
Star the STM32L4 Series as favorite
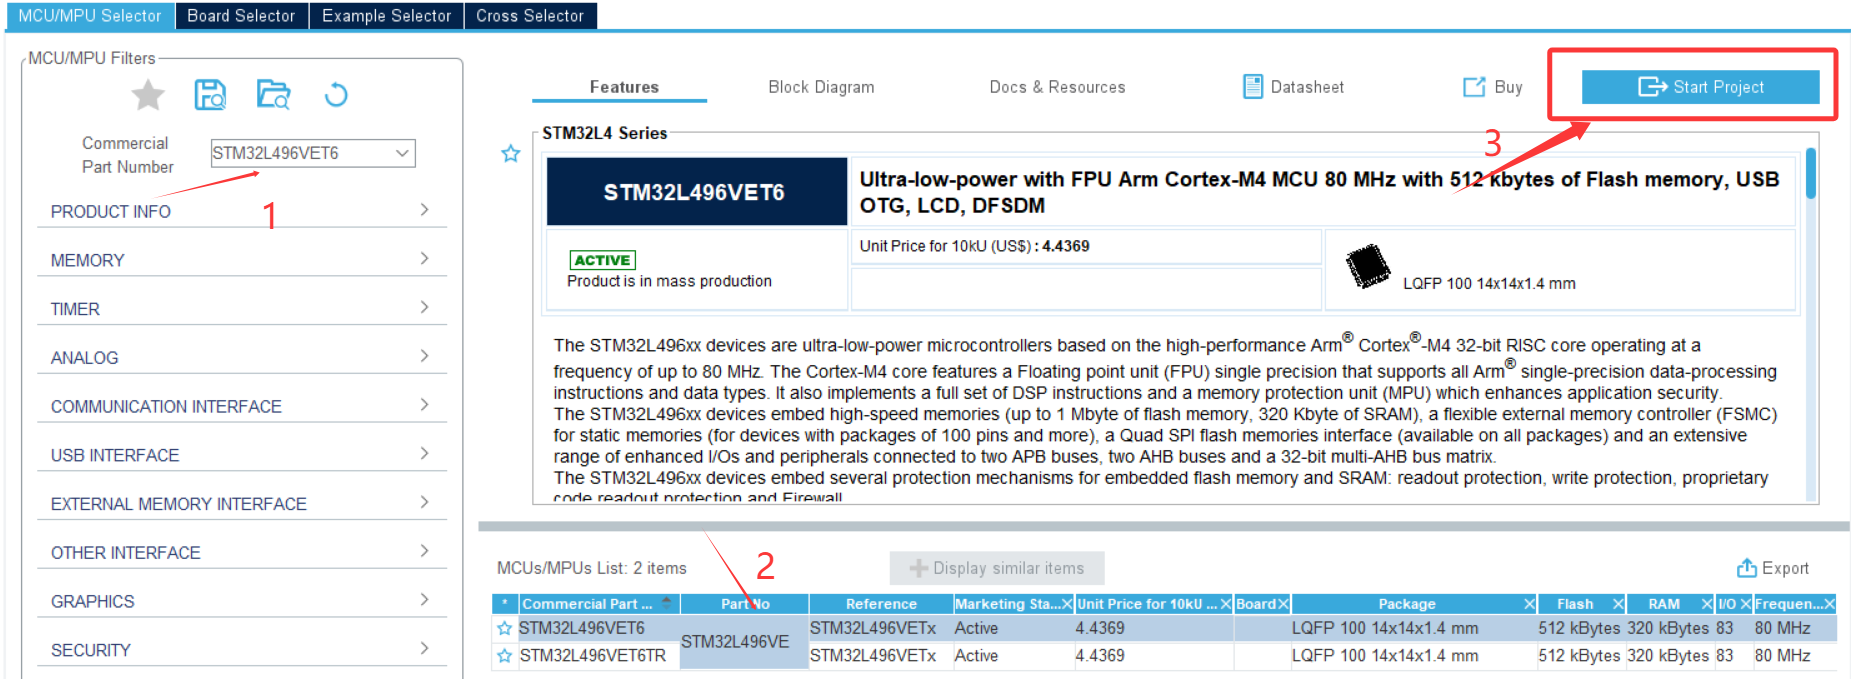coord(511,154)
